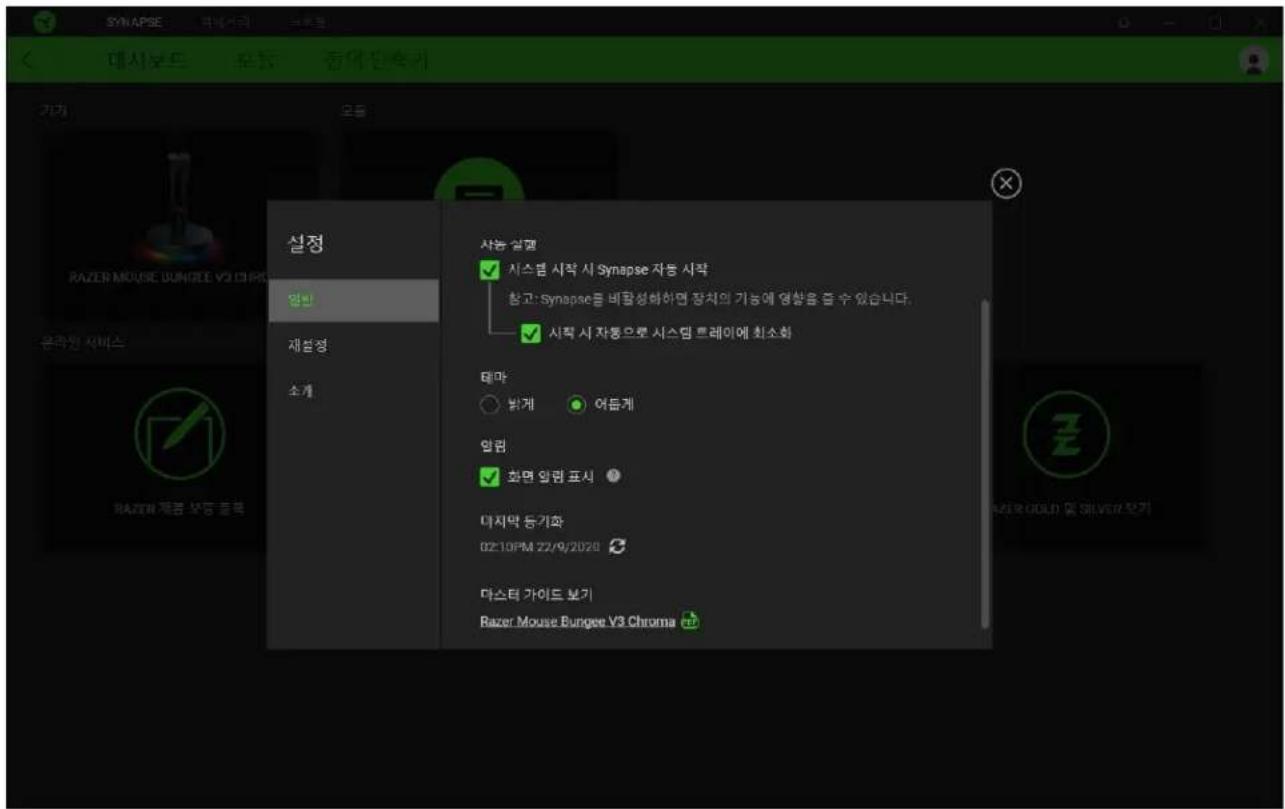Close the settings dialog with the circled X
This screenshot has width=1285, height=809.
(1006, 183)
